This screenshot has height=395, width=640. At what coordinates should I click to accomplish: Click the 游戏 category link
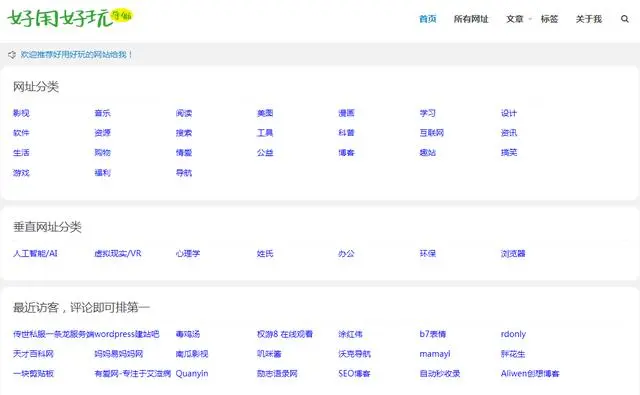(21, 173)
